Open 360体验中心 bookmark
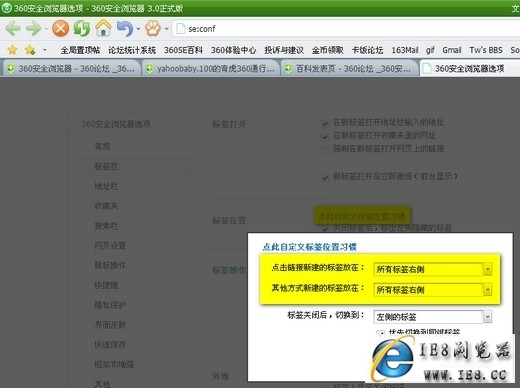 click(233, 50)
